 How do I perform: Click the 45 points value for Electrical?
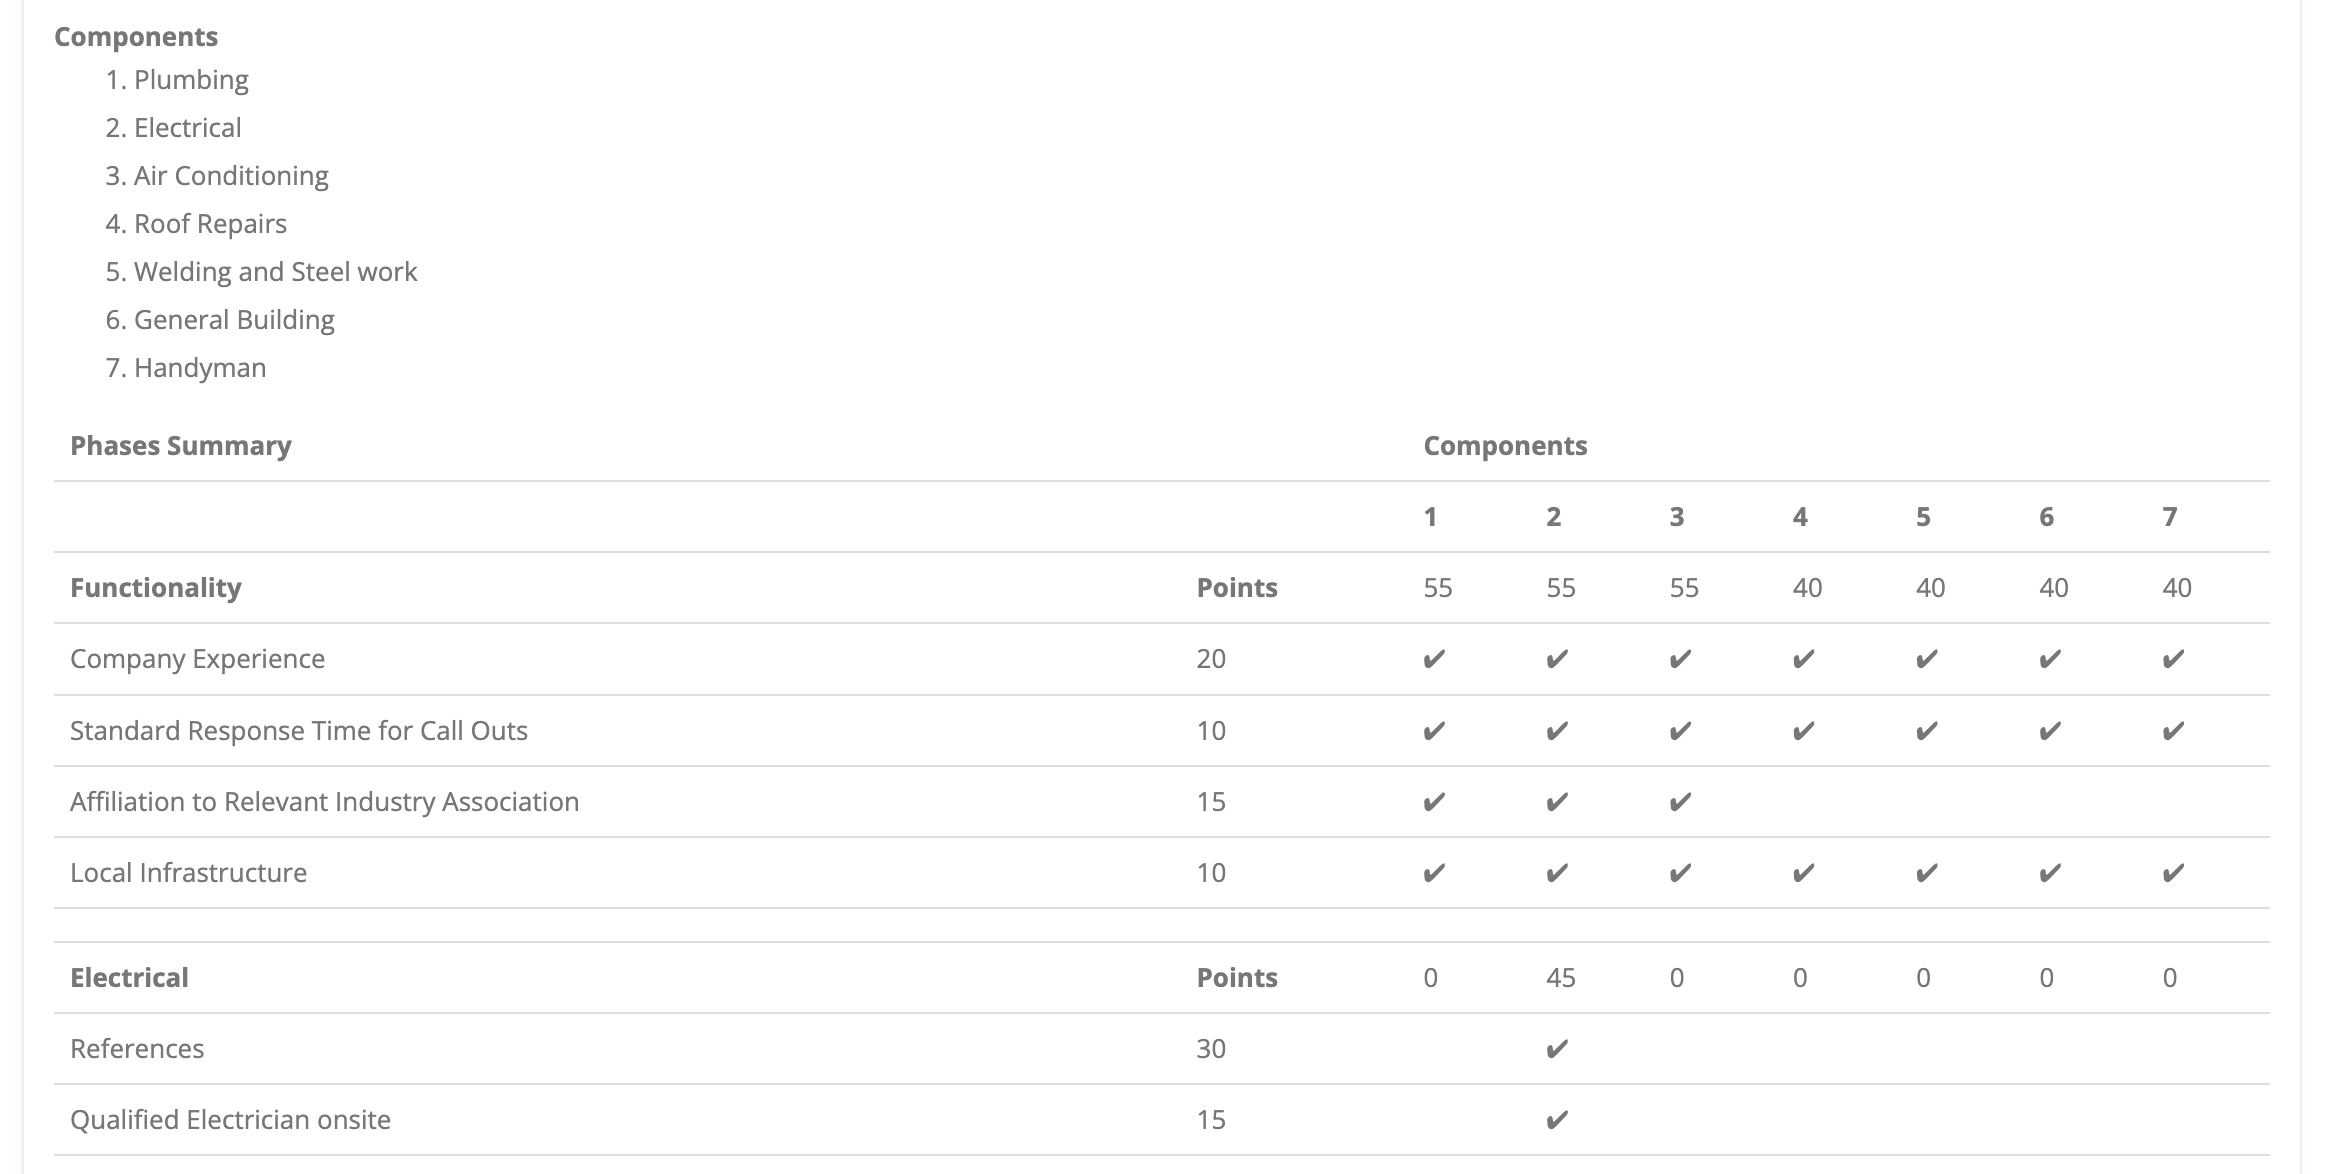(1561, 978)
